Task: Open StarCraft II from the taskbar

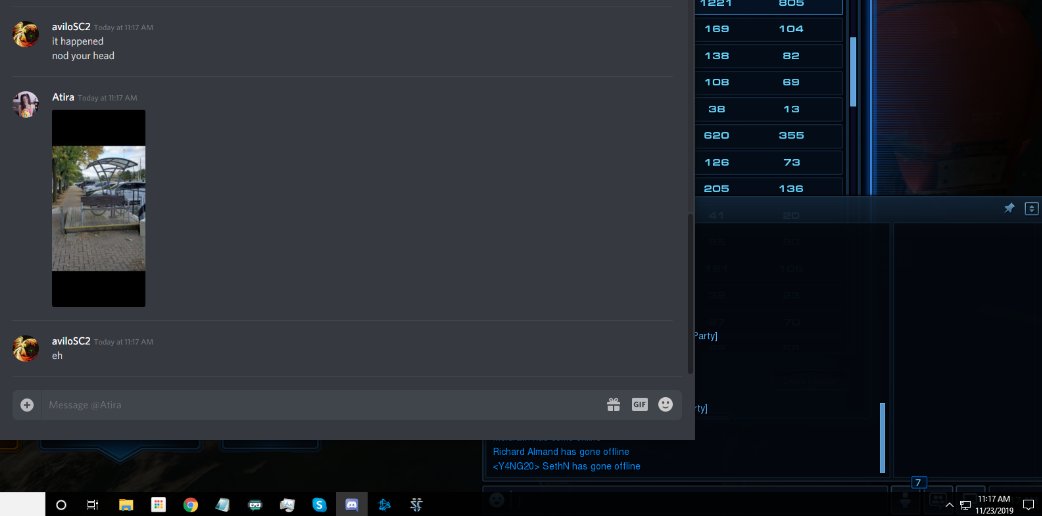Action: click(x=416, y=505)
